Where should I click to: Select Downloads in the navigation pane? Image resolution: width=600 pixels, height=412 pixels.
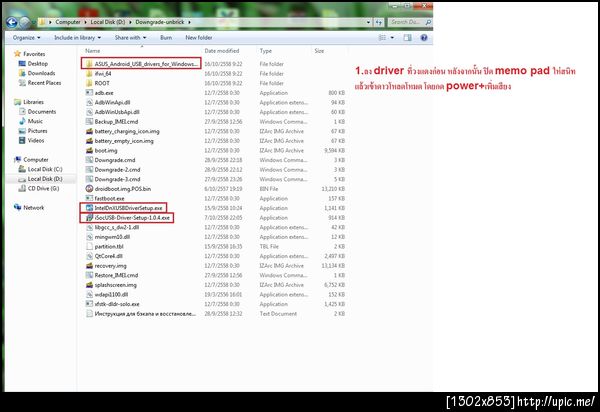point(41,73)
